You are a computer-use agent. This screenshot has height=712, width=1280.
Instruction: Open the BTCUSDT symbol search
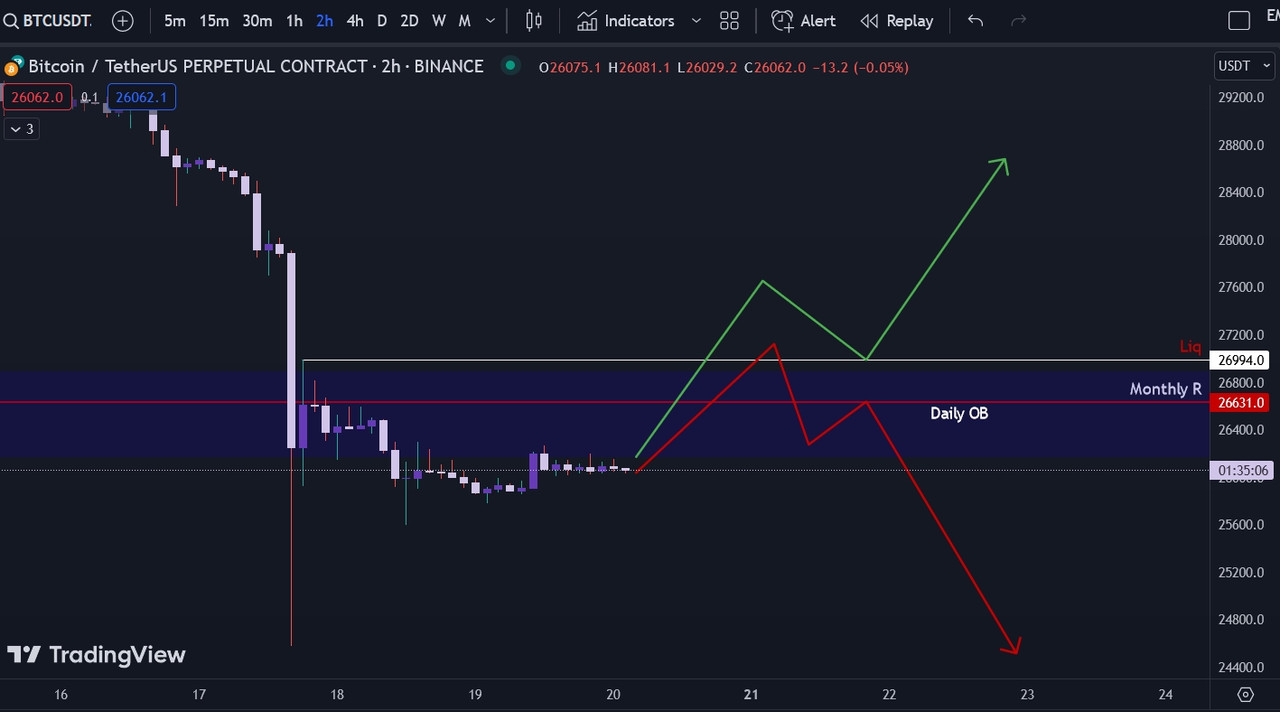(x=48, y=20)
